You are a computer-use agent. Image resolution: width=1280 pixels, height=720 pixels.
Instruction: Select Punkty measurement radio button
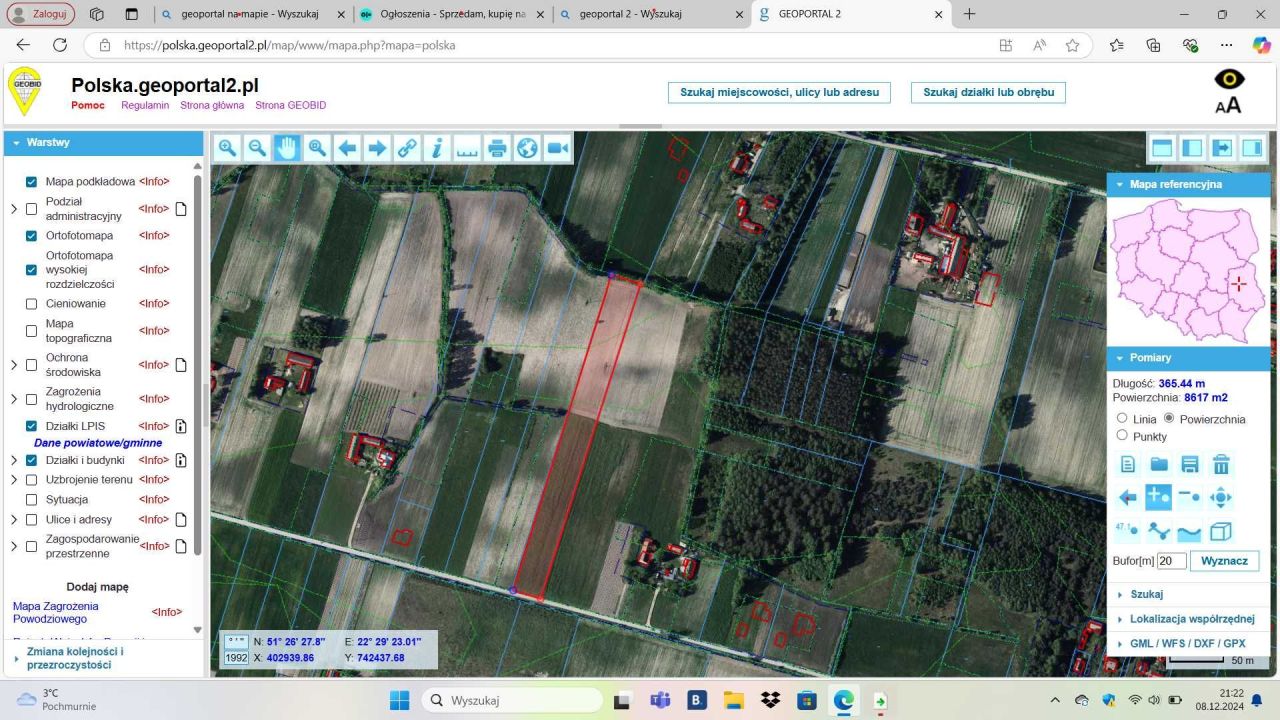1122,435
